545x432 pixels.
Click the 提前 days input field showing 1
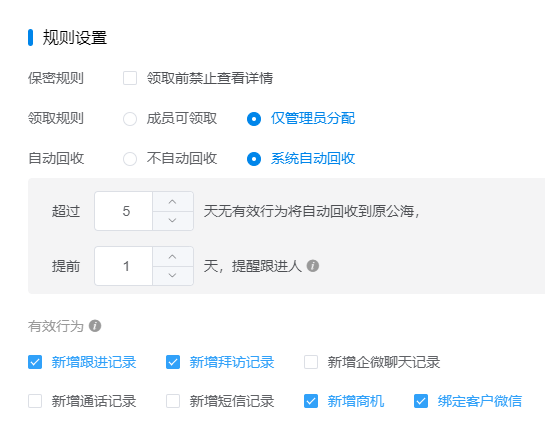[x=124, y=266]
